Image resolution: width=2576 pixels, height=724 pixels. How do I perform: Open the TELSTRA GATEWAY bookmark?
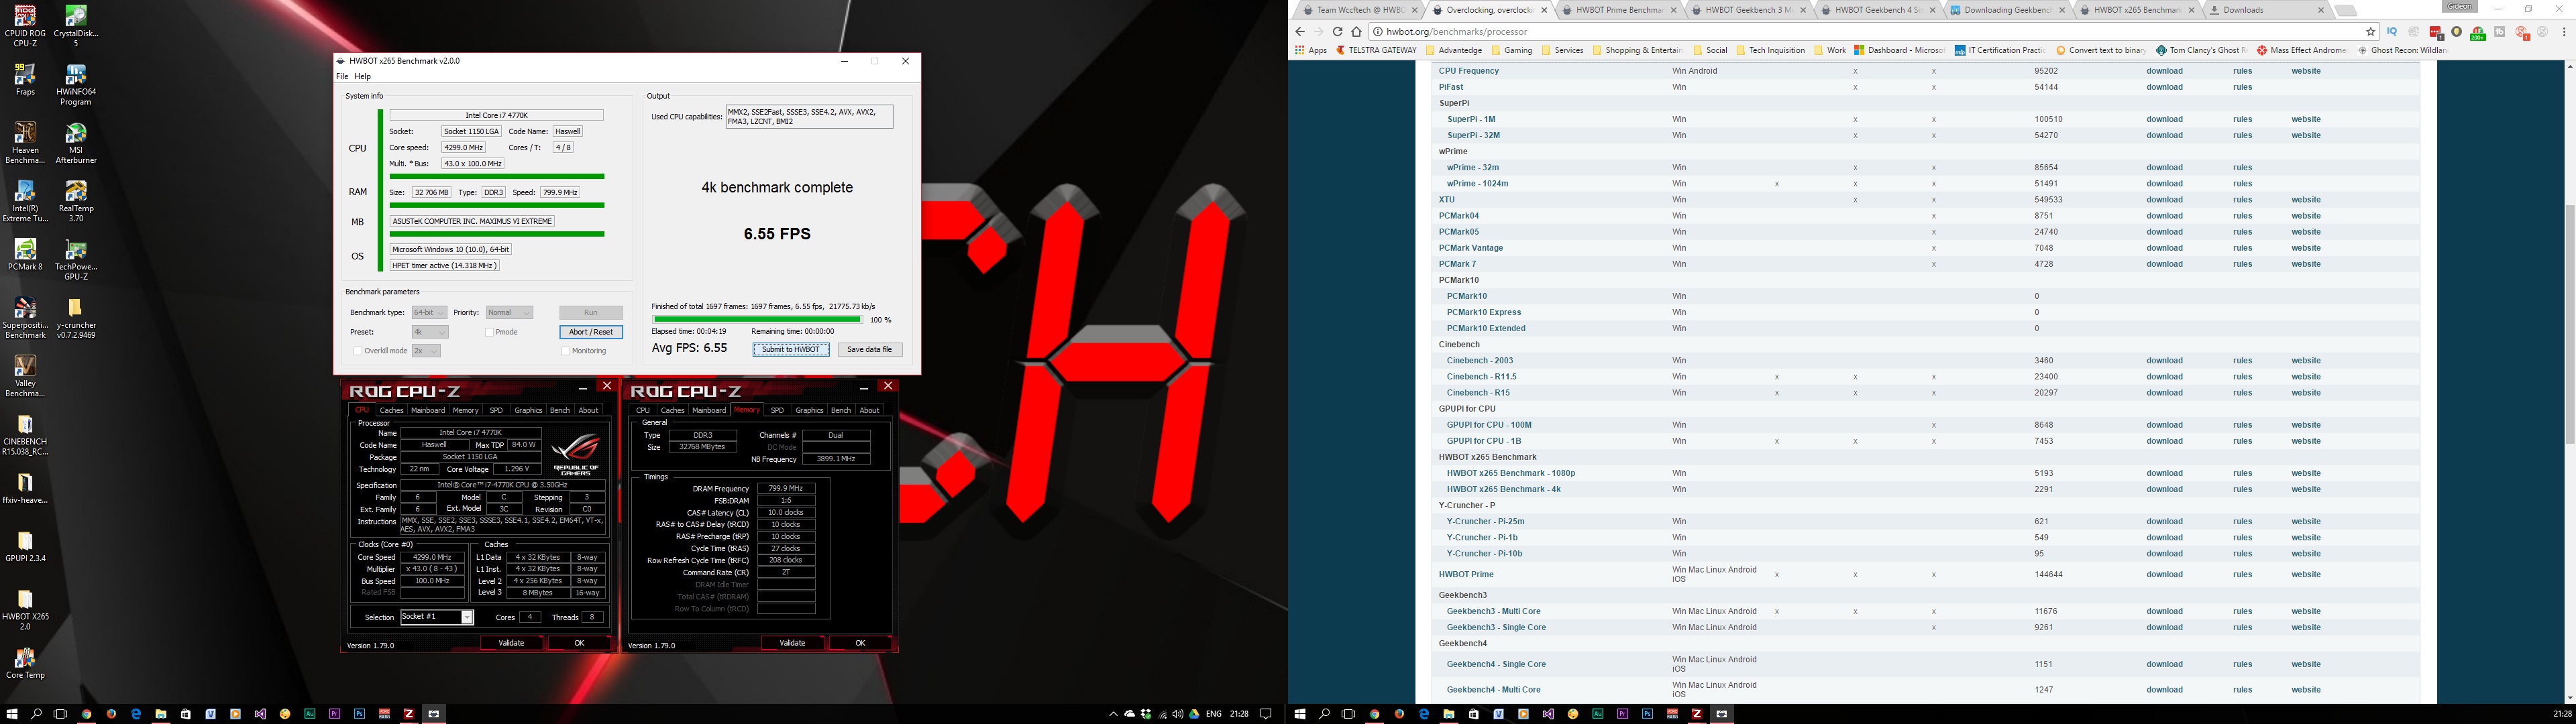[x=1376, y=50]
